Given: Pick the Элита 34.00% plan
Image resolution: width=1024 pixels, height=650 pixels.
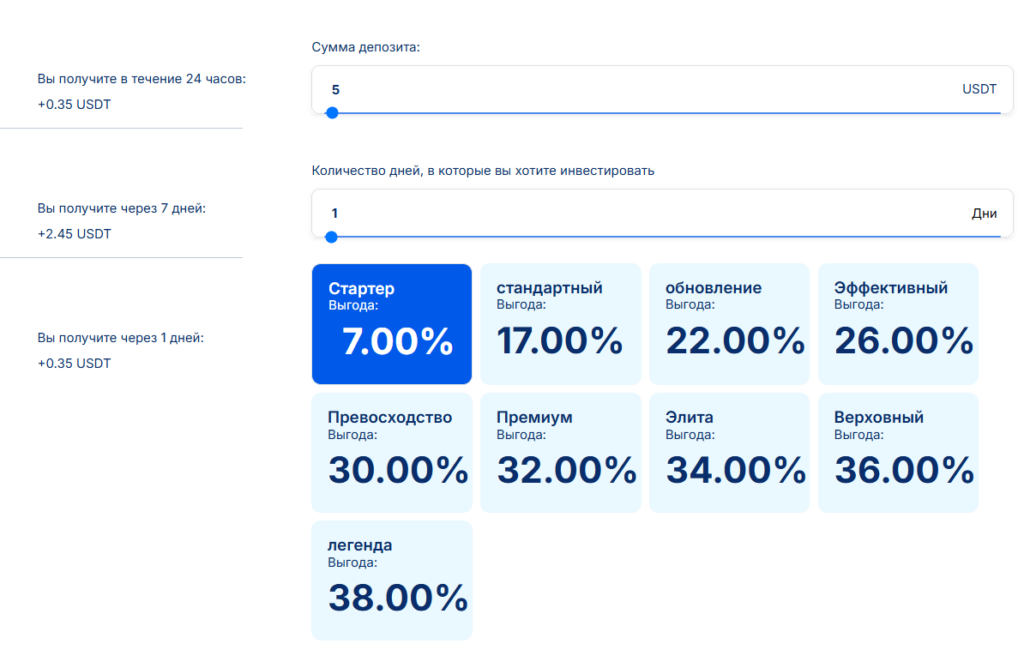Looking at the screenshot, I should click(x=729, y=452).
